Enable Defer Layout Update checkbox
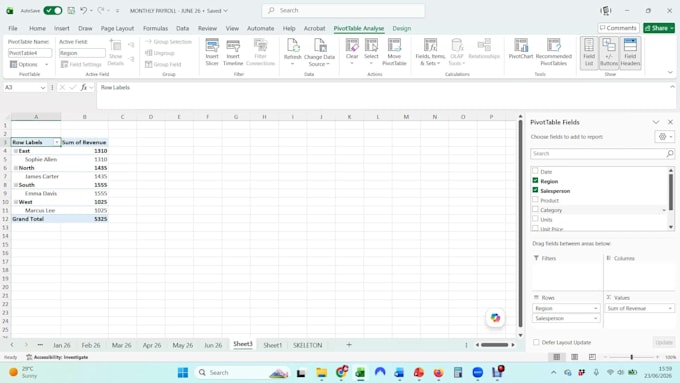 (x=536, y=342)
